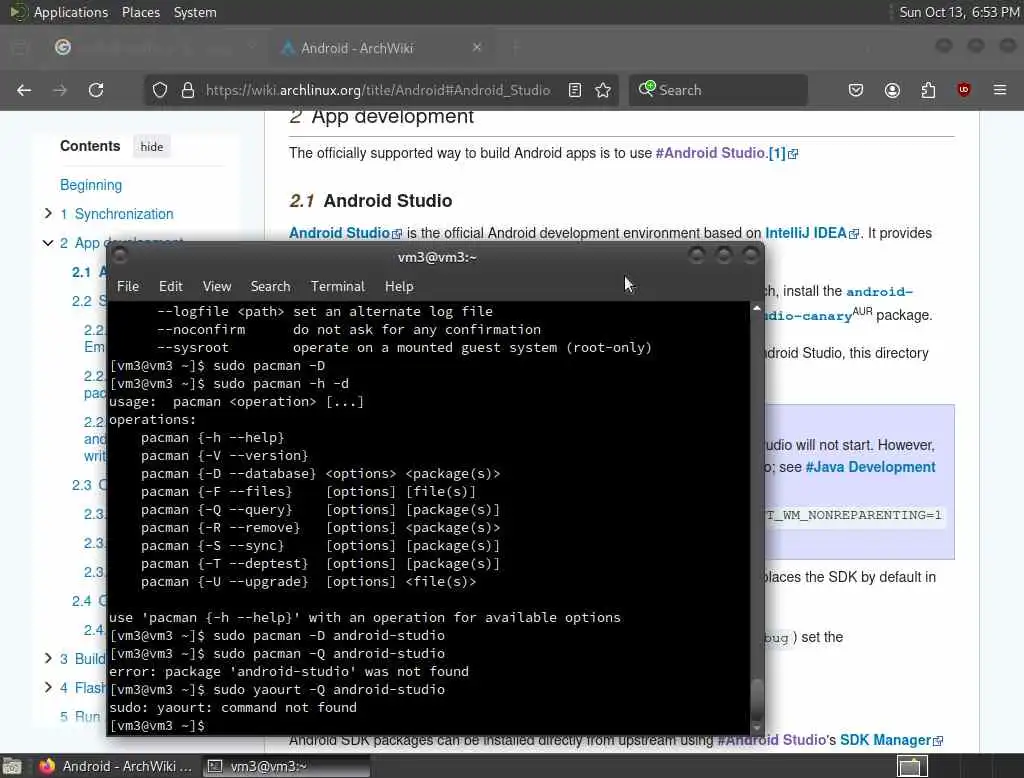Open terminal Edit menu
The image size is (1024, 778).
click(x=170, y=286)
